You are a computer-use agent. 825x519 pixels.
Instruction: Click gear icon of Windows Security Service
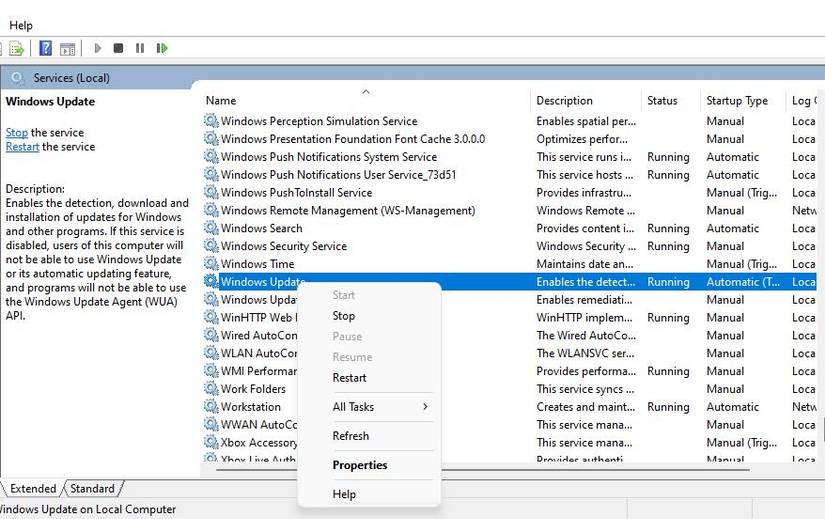click(211, 246)
